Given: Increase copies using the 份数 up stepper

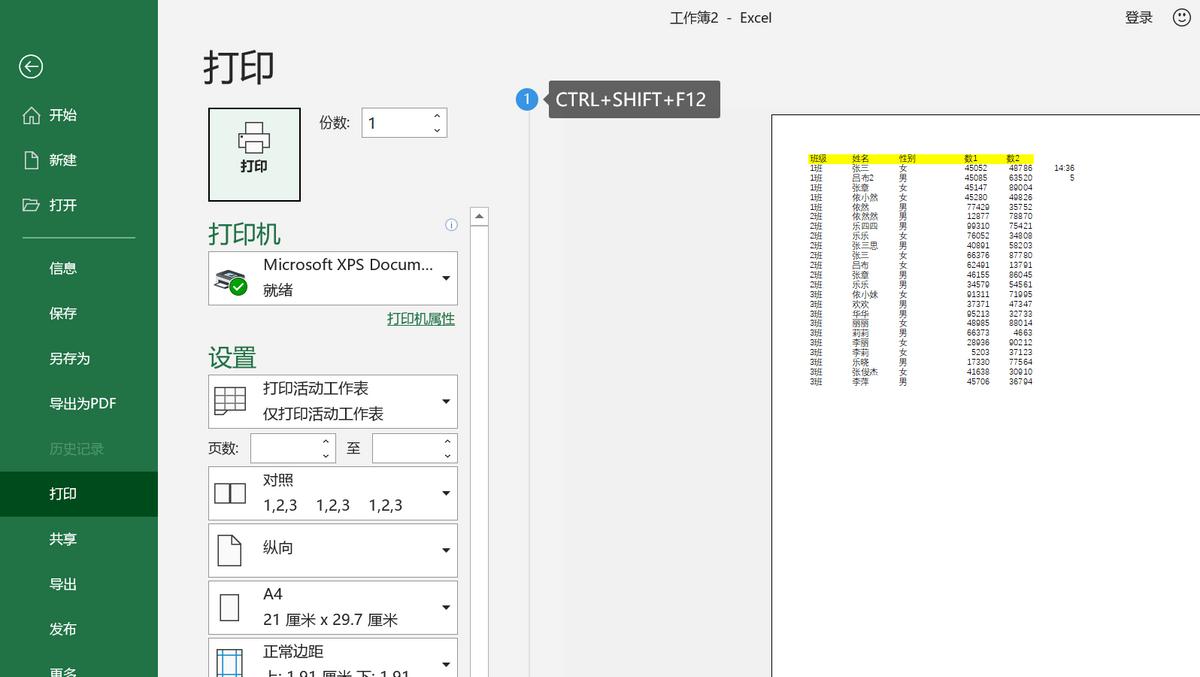Looking at the screenshot, I should point(436,116).
